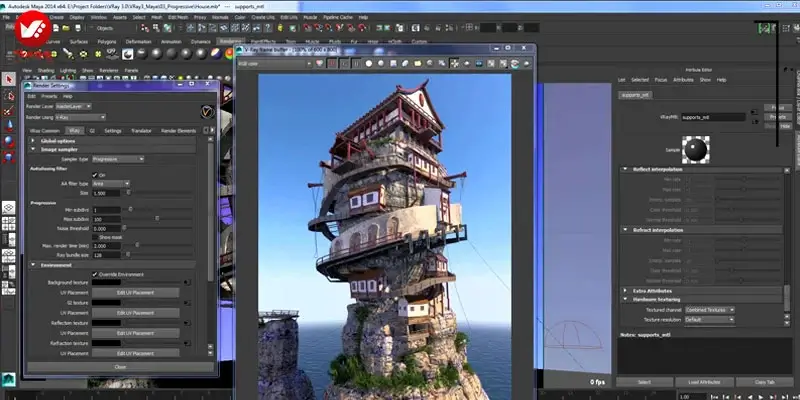Click the crosshair track mouse icon in frame buffer
800x400 pixels.
tap(454, 63)
